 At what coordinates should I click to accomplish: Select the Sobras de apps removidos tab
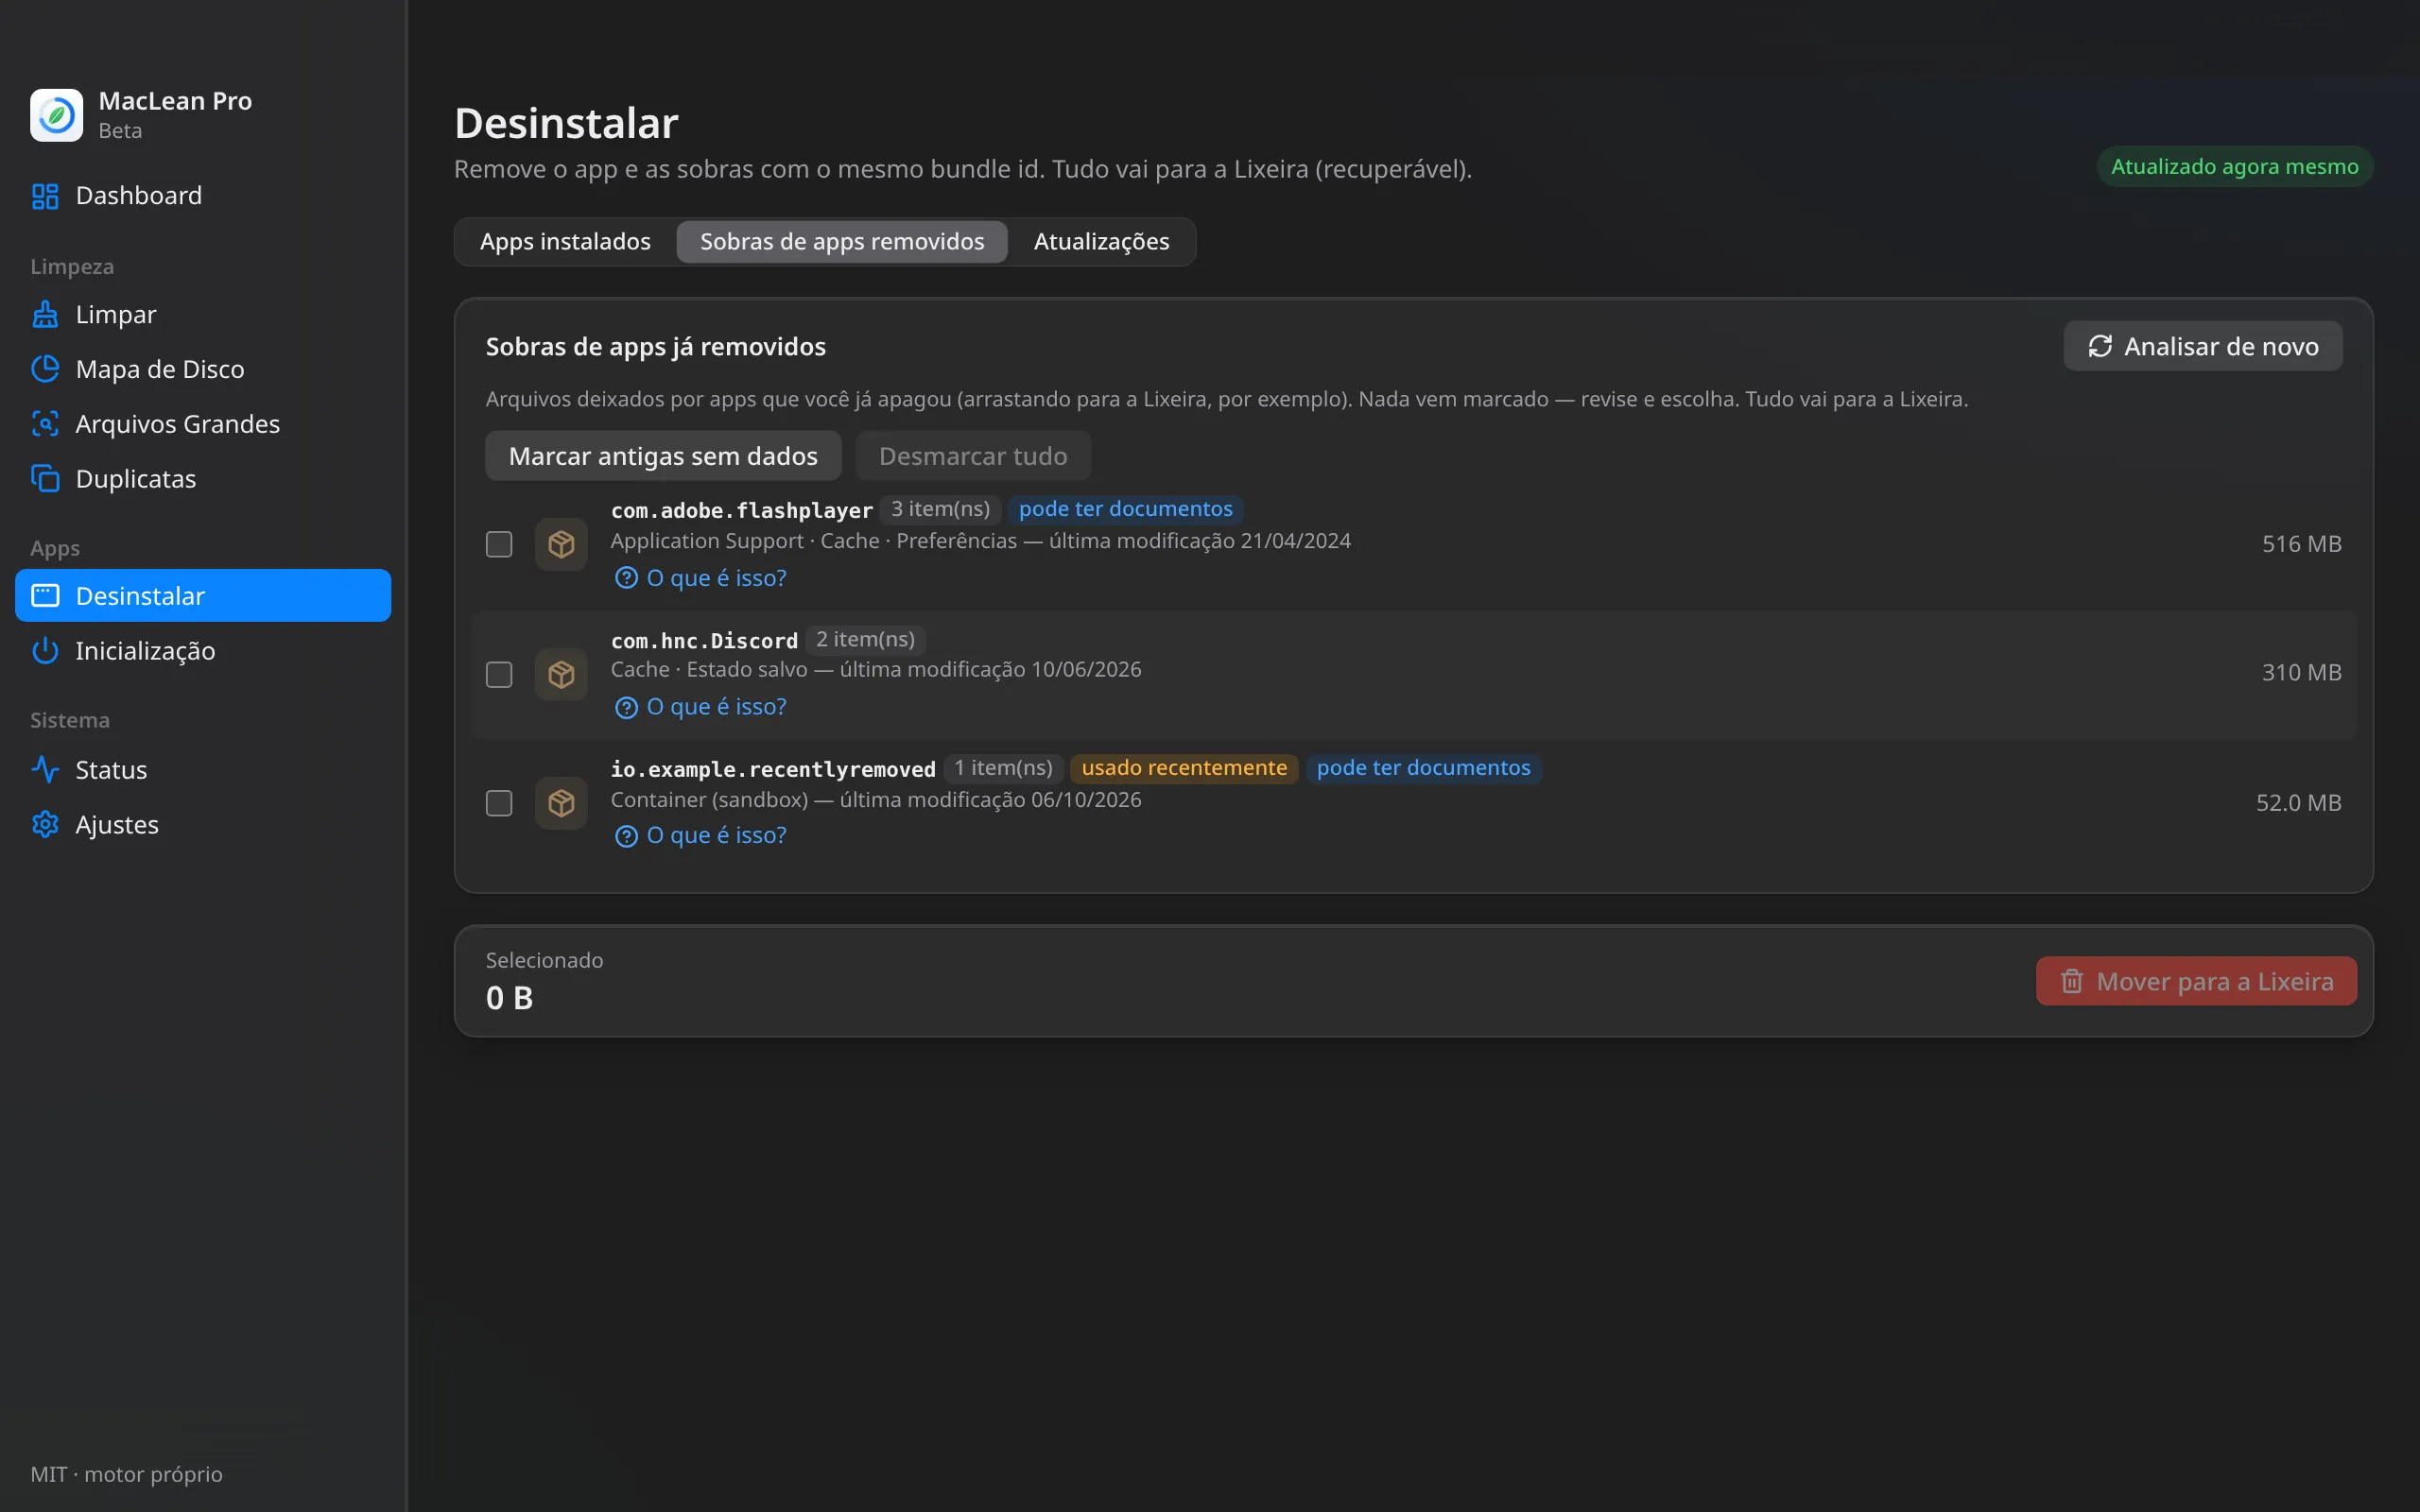pos(842,242)
